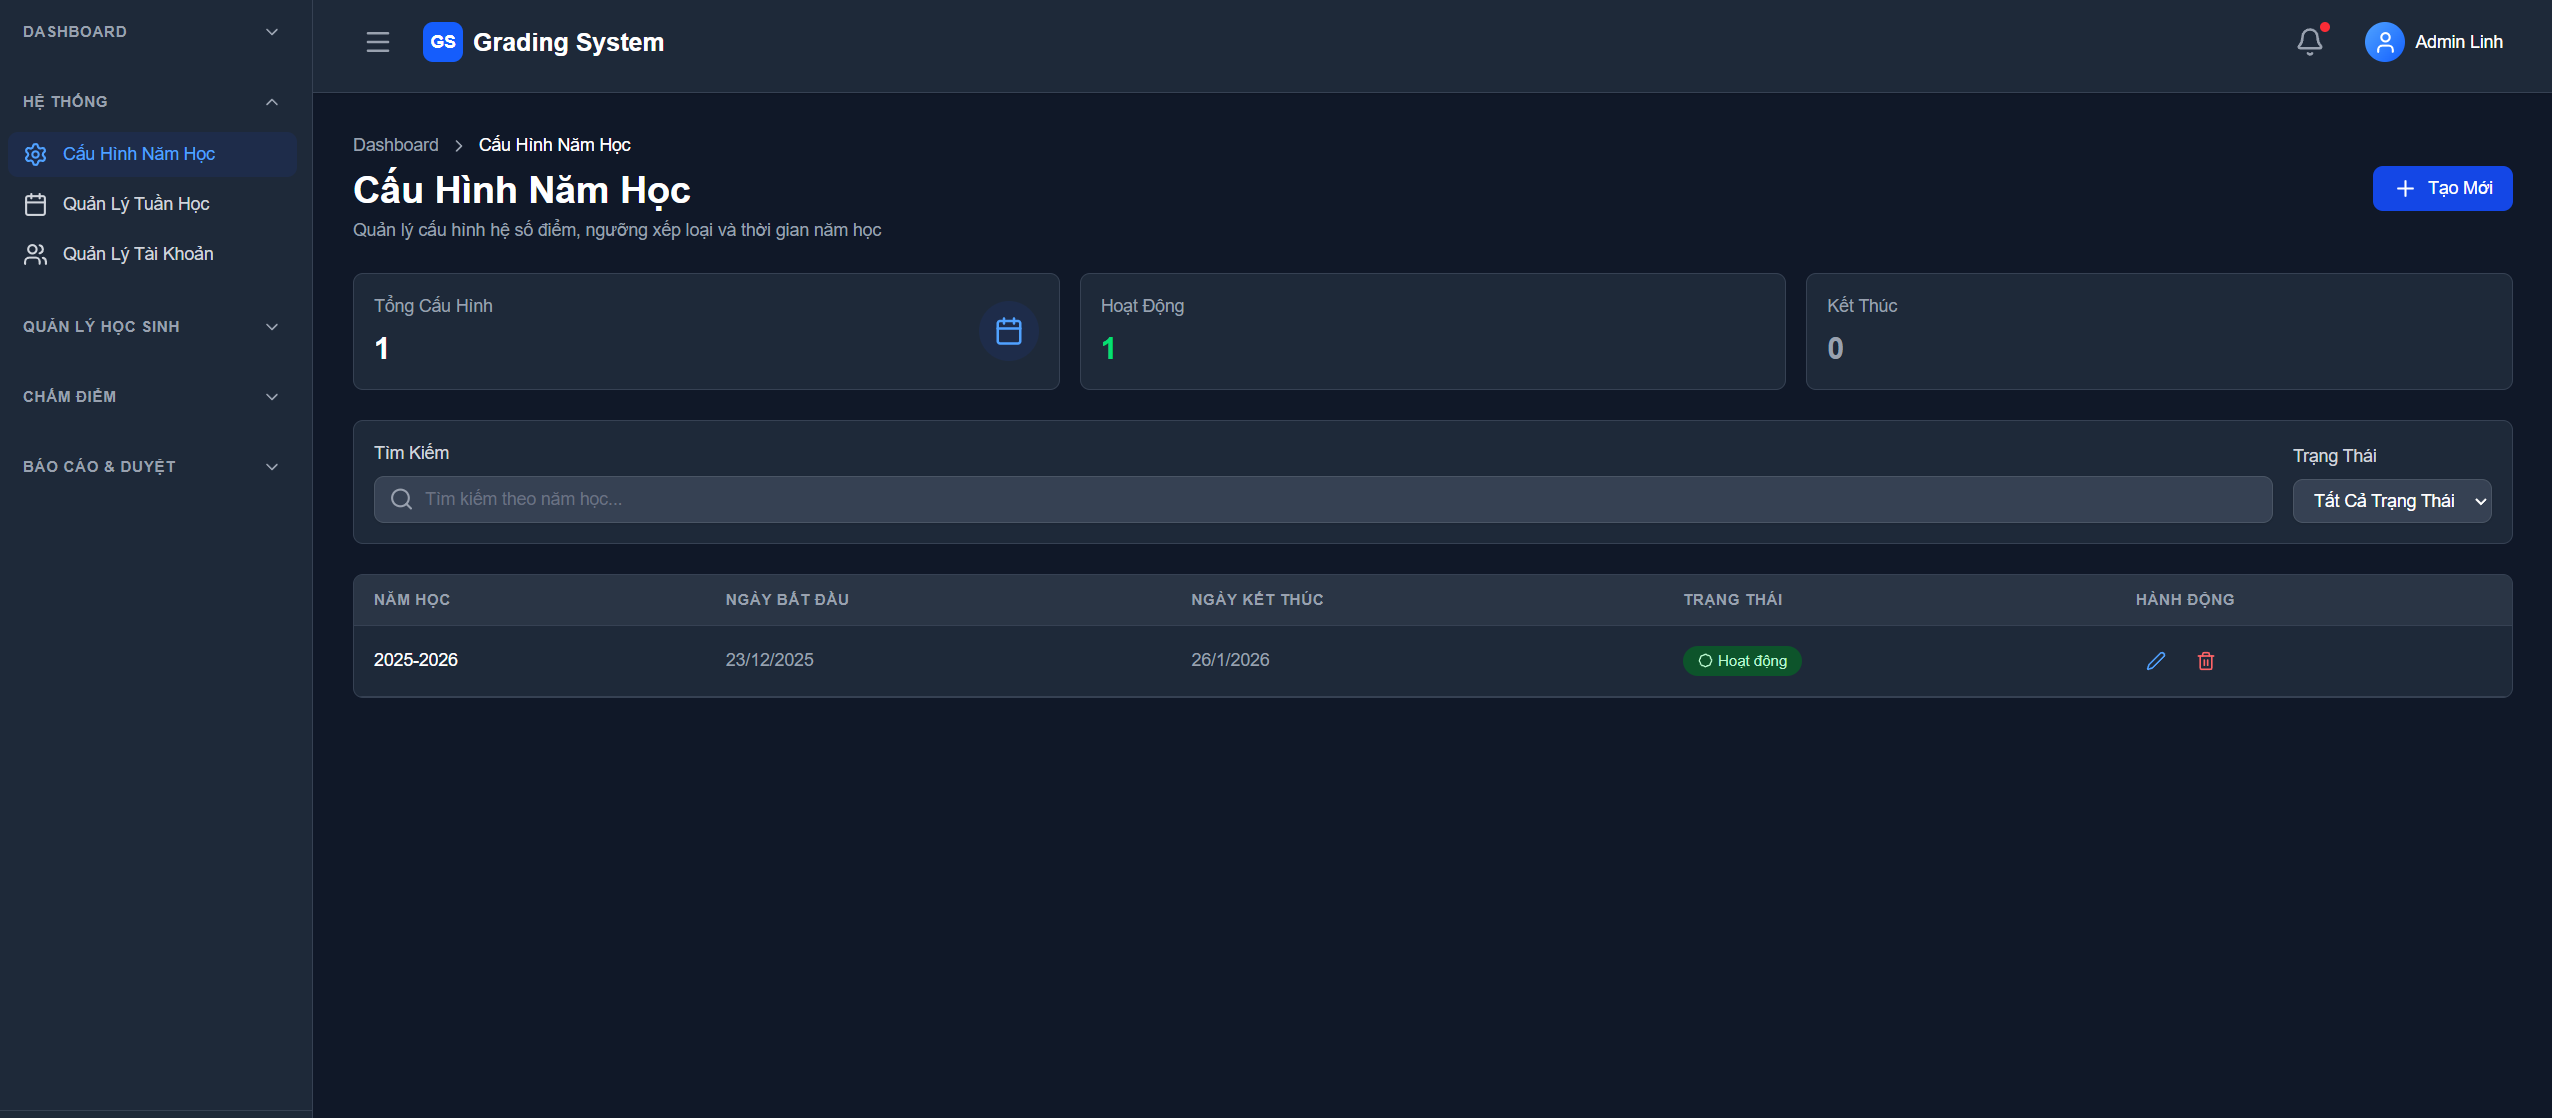This screenshot has width=2552, height=1118.
Task: Click the red trash delete icon
Action: tap(2205, 661)
